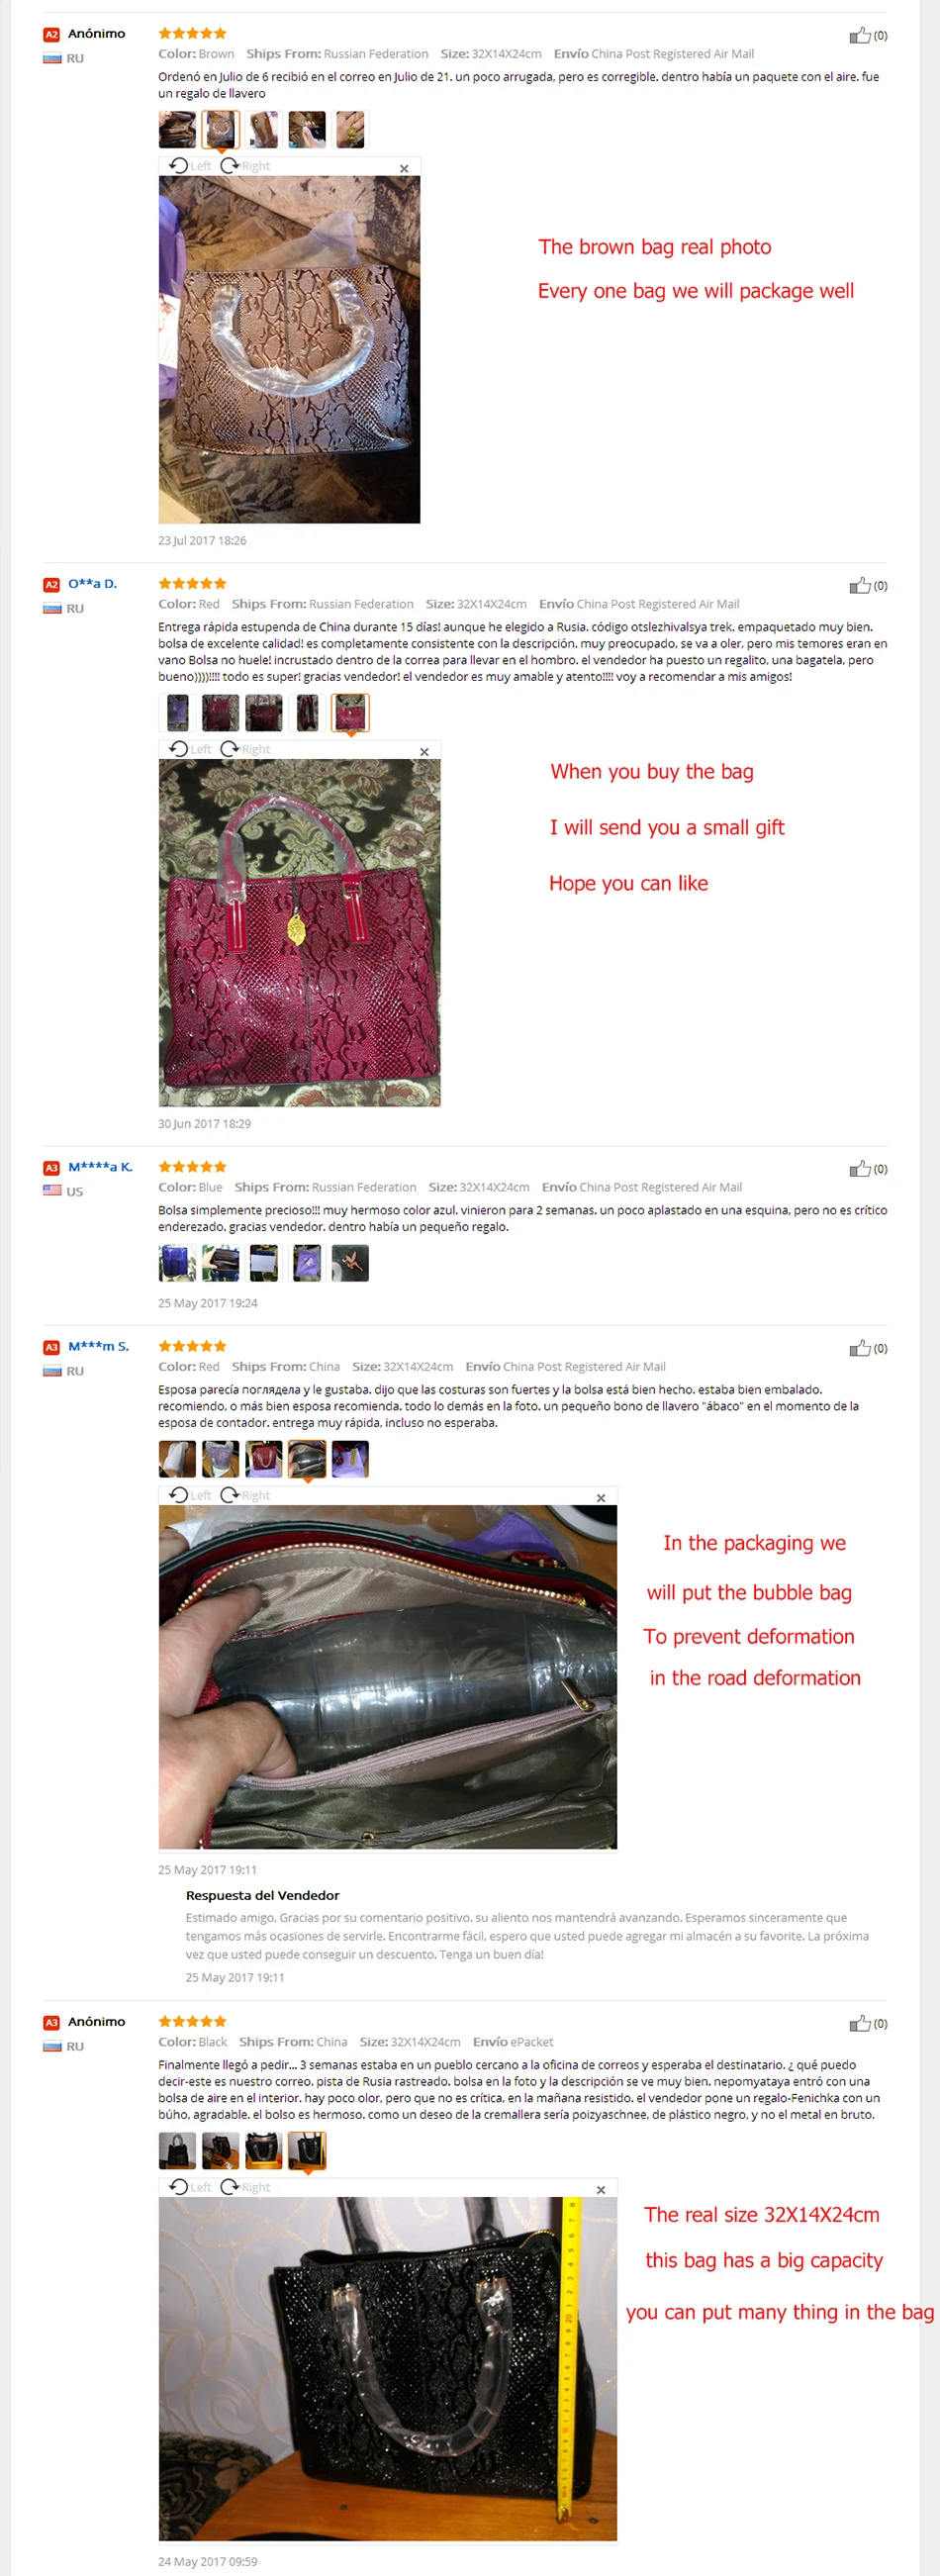Viewport: 940px width, 2576px height.
Task: Select the first black bag thumbnail
Action: click(177, 2151)
